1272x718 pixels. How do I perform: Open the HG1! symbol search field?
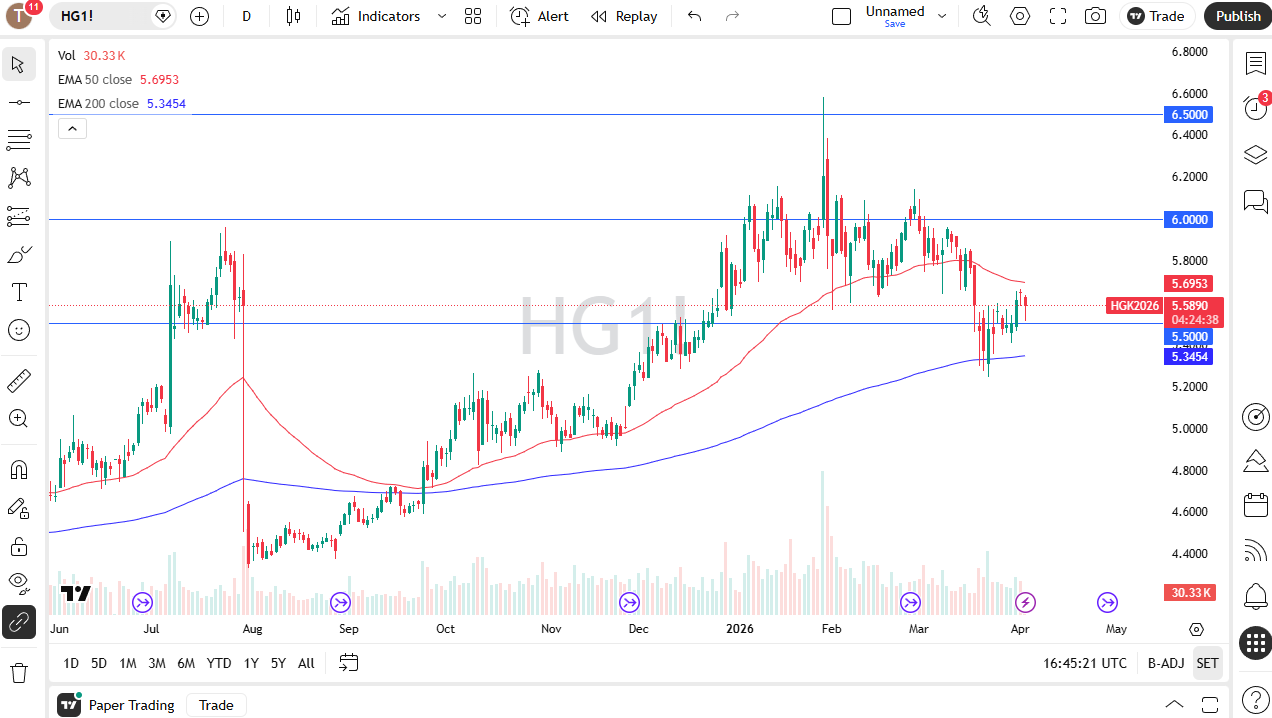(113, 16)
